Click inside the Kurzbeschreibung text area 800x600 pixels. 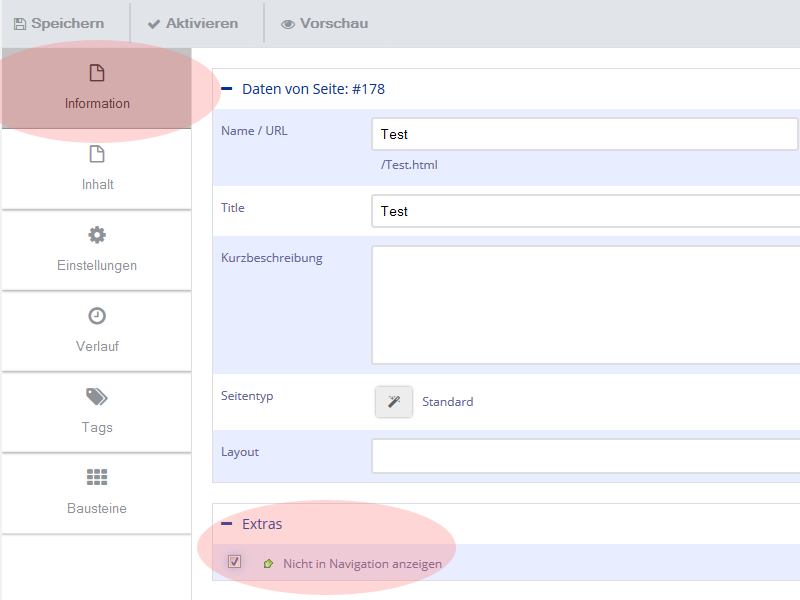585,305
